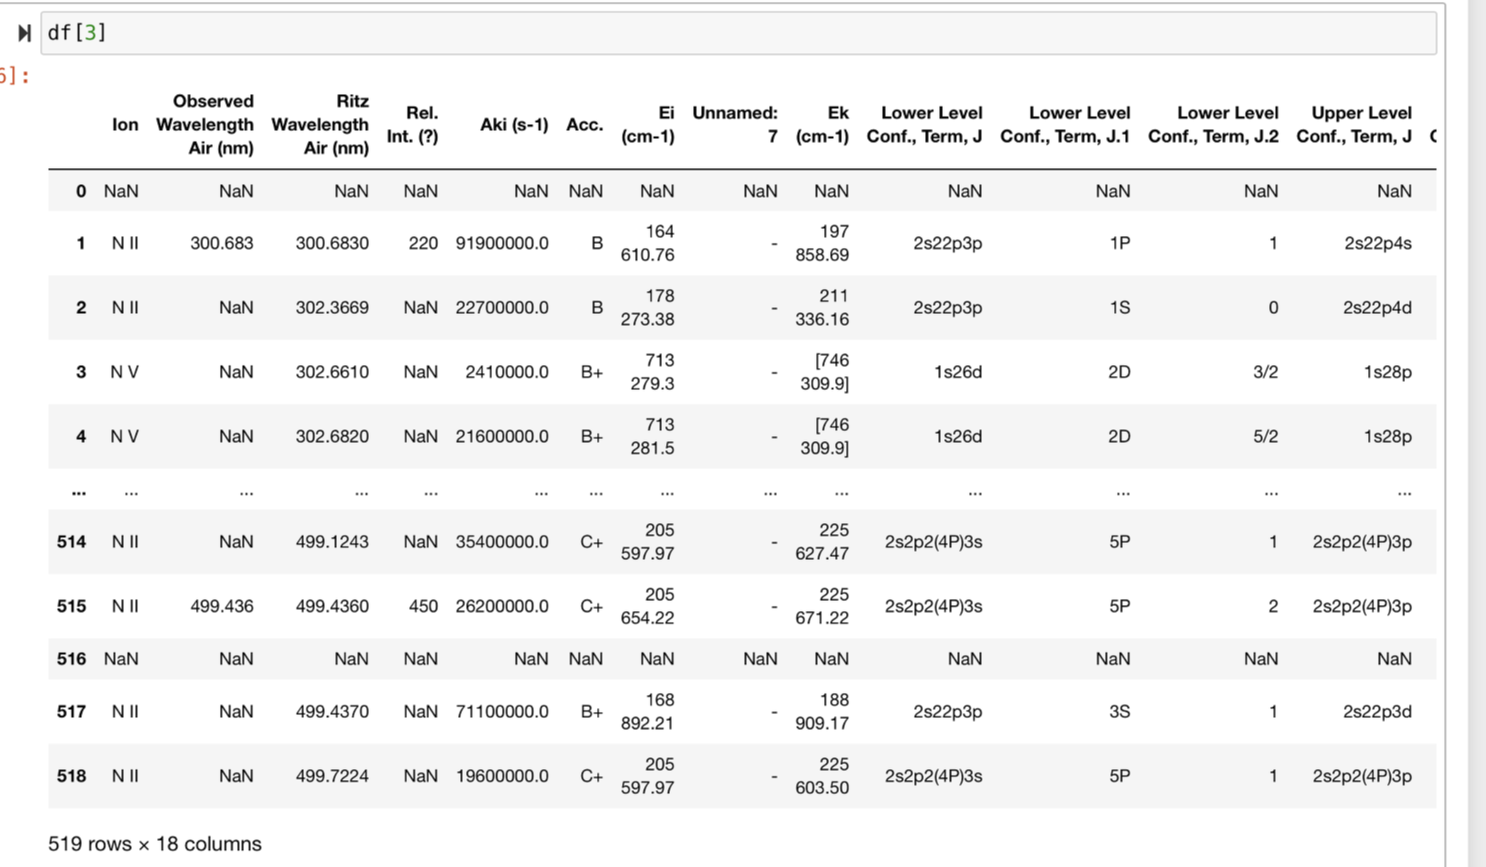
Task: Click the Upper Level Conf., Term, J header
Action: coord(1354,125)
